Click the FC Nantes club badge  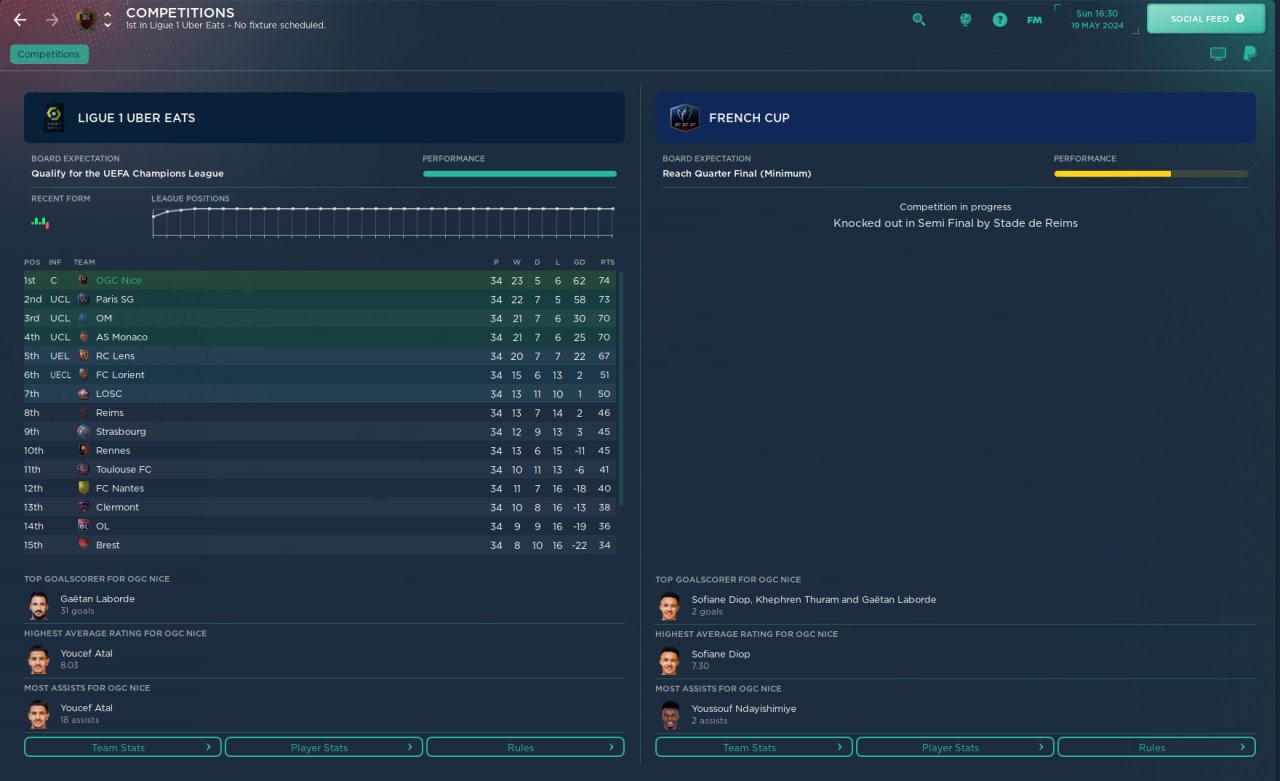coord(84,489)
